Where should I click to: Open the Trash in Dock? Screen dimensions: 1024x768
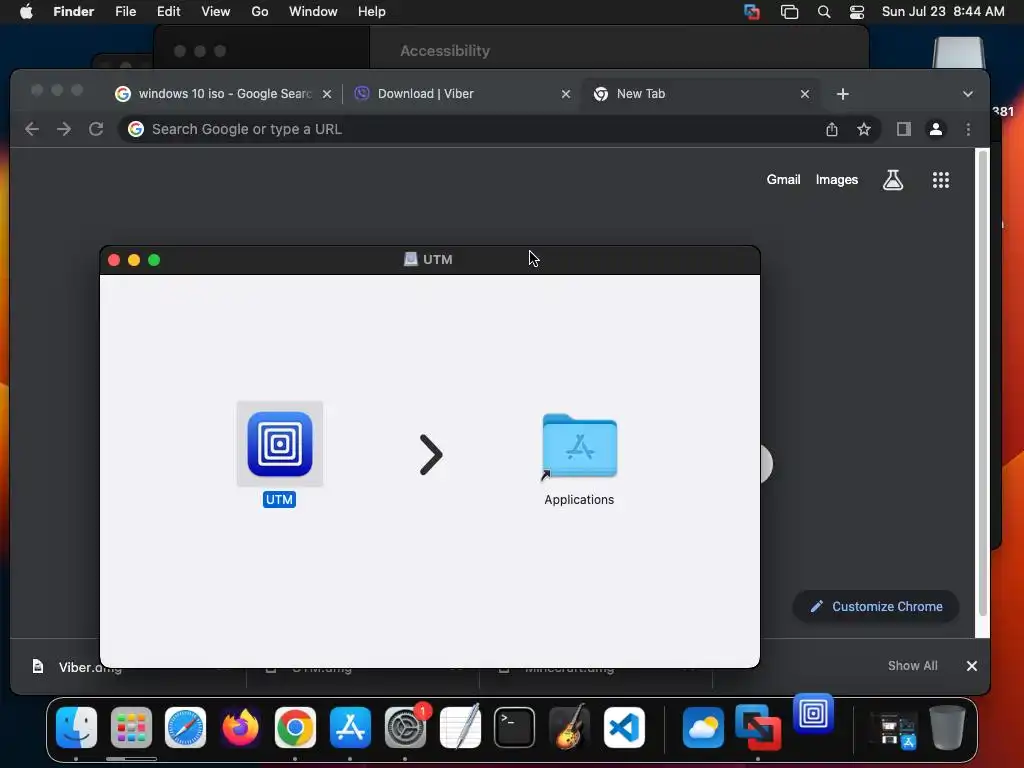(x=947, y=728)
